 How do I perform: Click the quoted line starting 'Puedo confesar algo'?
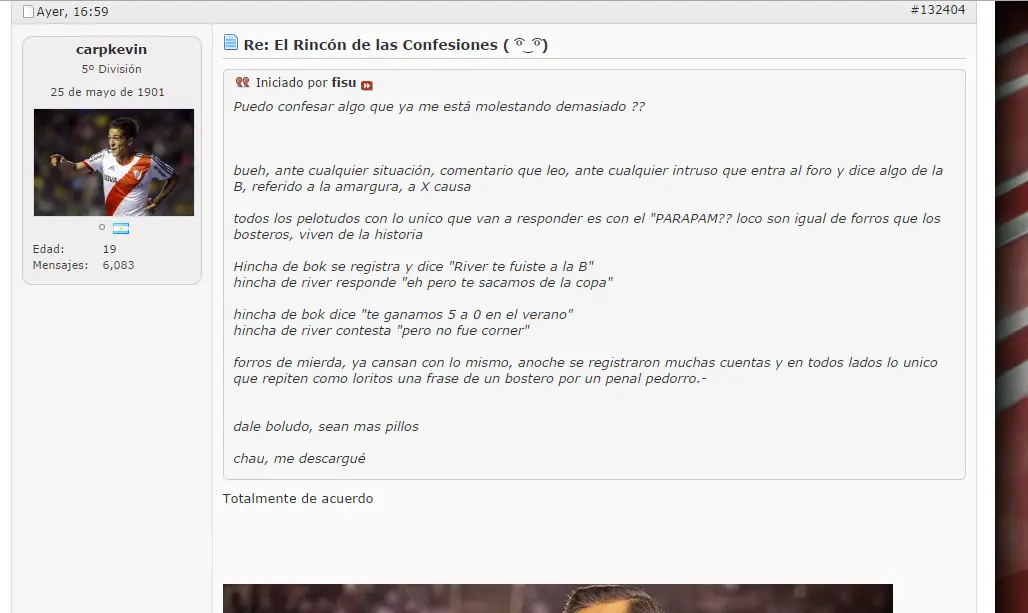click(x=439, y=106)
